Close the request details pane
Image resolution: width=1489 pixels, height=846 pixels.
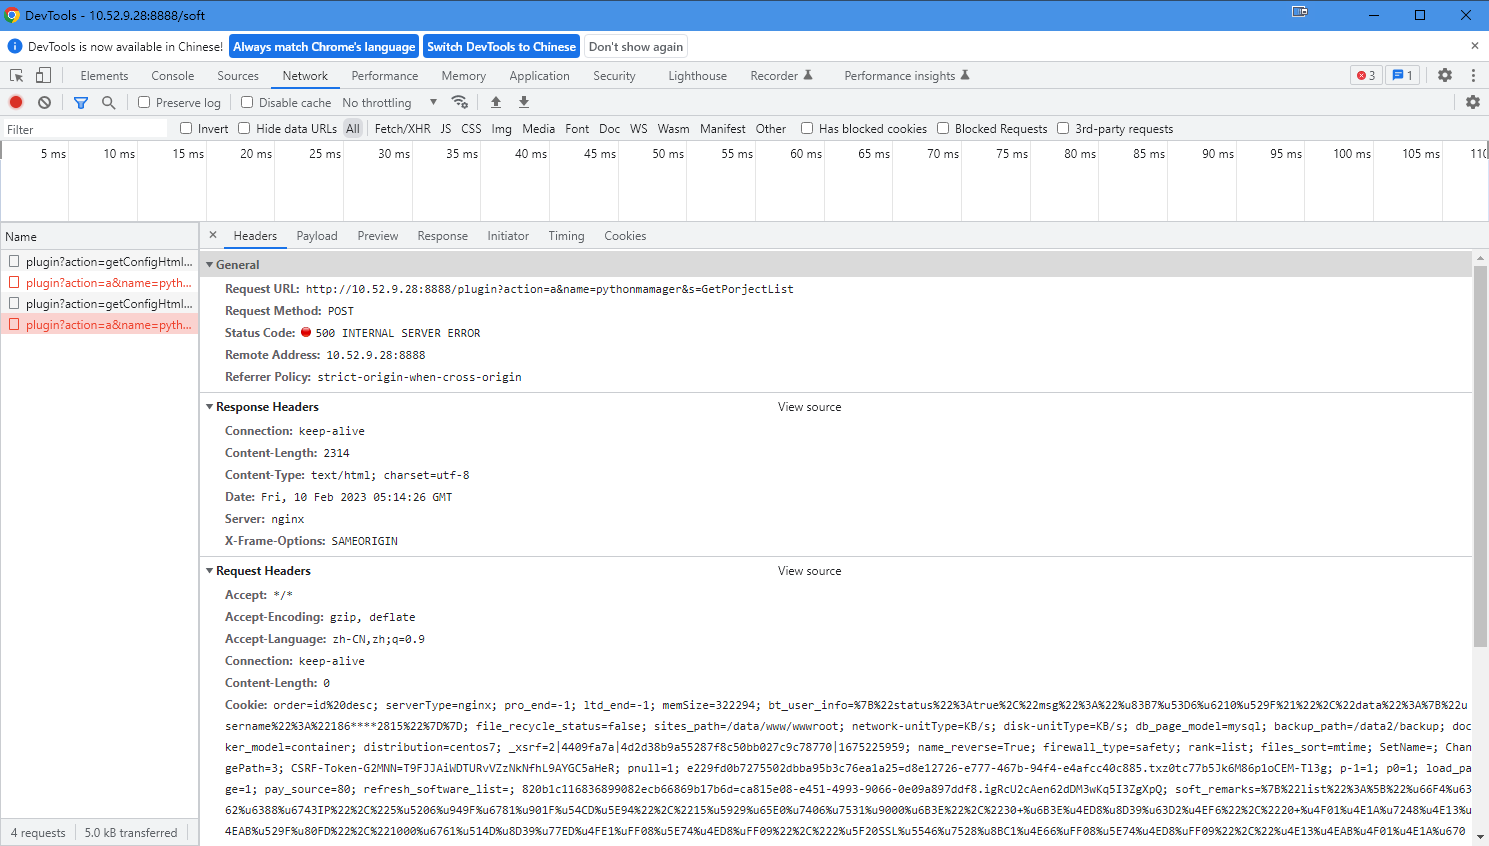(213, 235)
